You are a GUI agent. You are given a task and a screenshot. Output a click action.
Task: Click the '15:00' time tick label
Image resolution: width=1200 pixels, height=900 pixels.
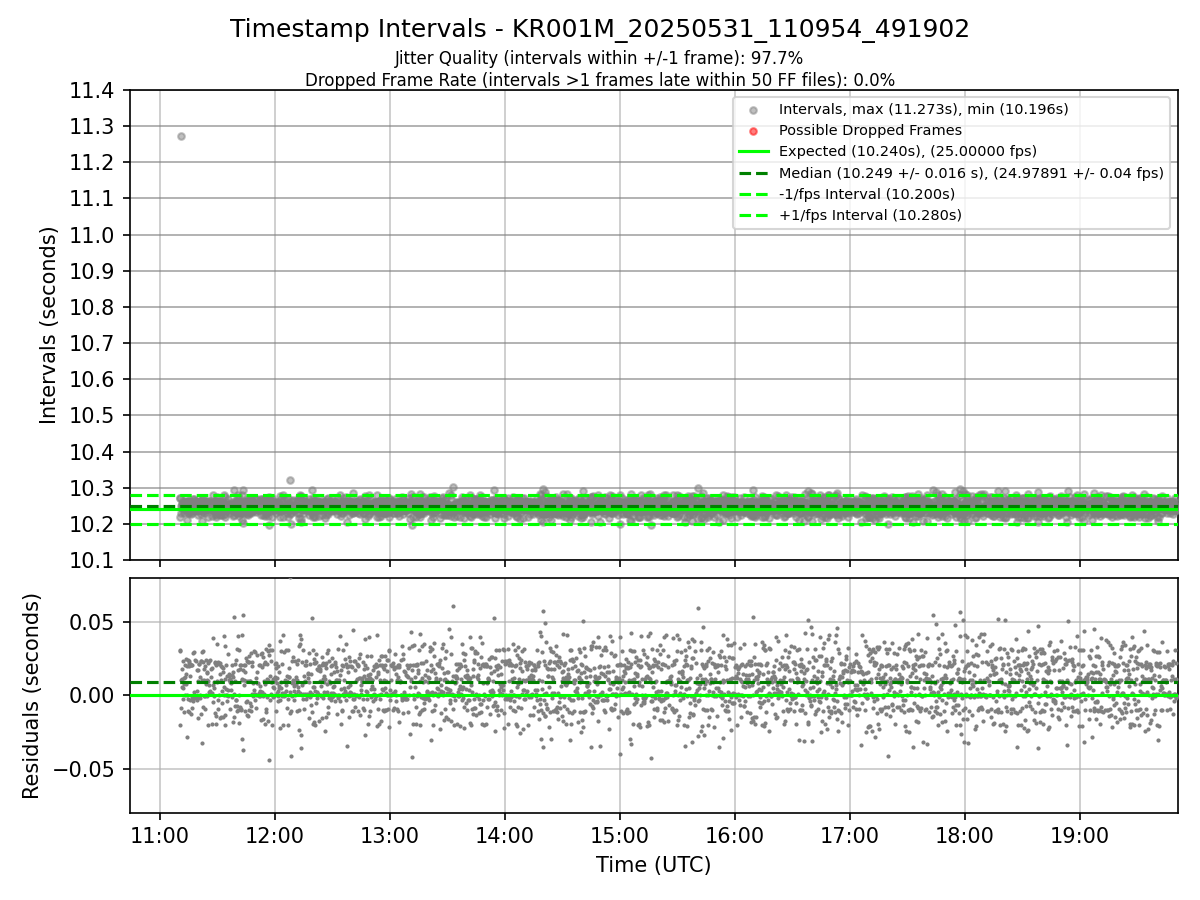620,835
